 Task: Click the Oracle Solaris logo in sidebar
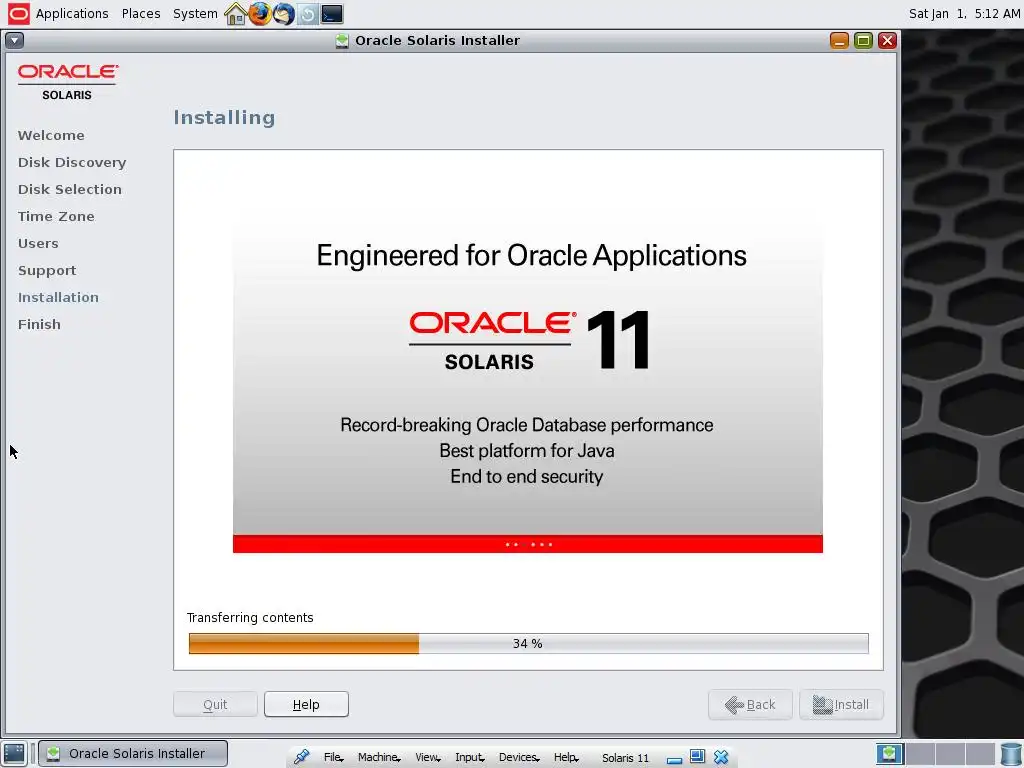67,82
